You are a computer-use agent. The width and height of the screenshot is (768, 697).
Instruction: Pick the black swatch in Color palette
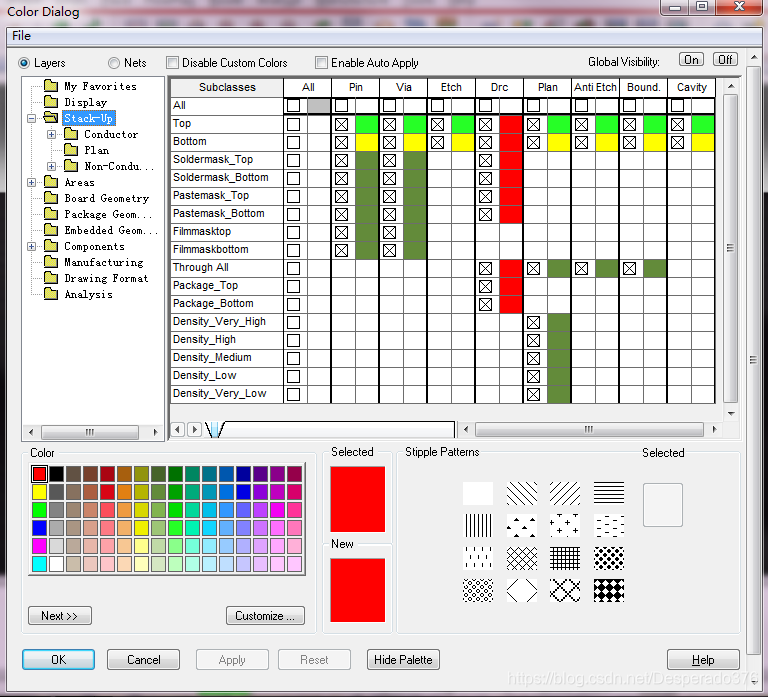[x=56, y=474]
